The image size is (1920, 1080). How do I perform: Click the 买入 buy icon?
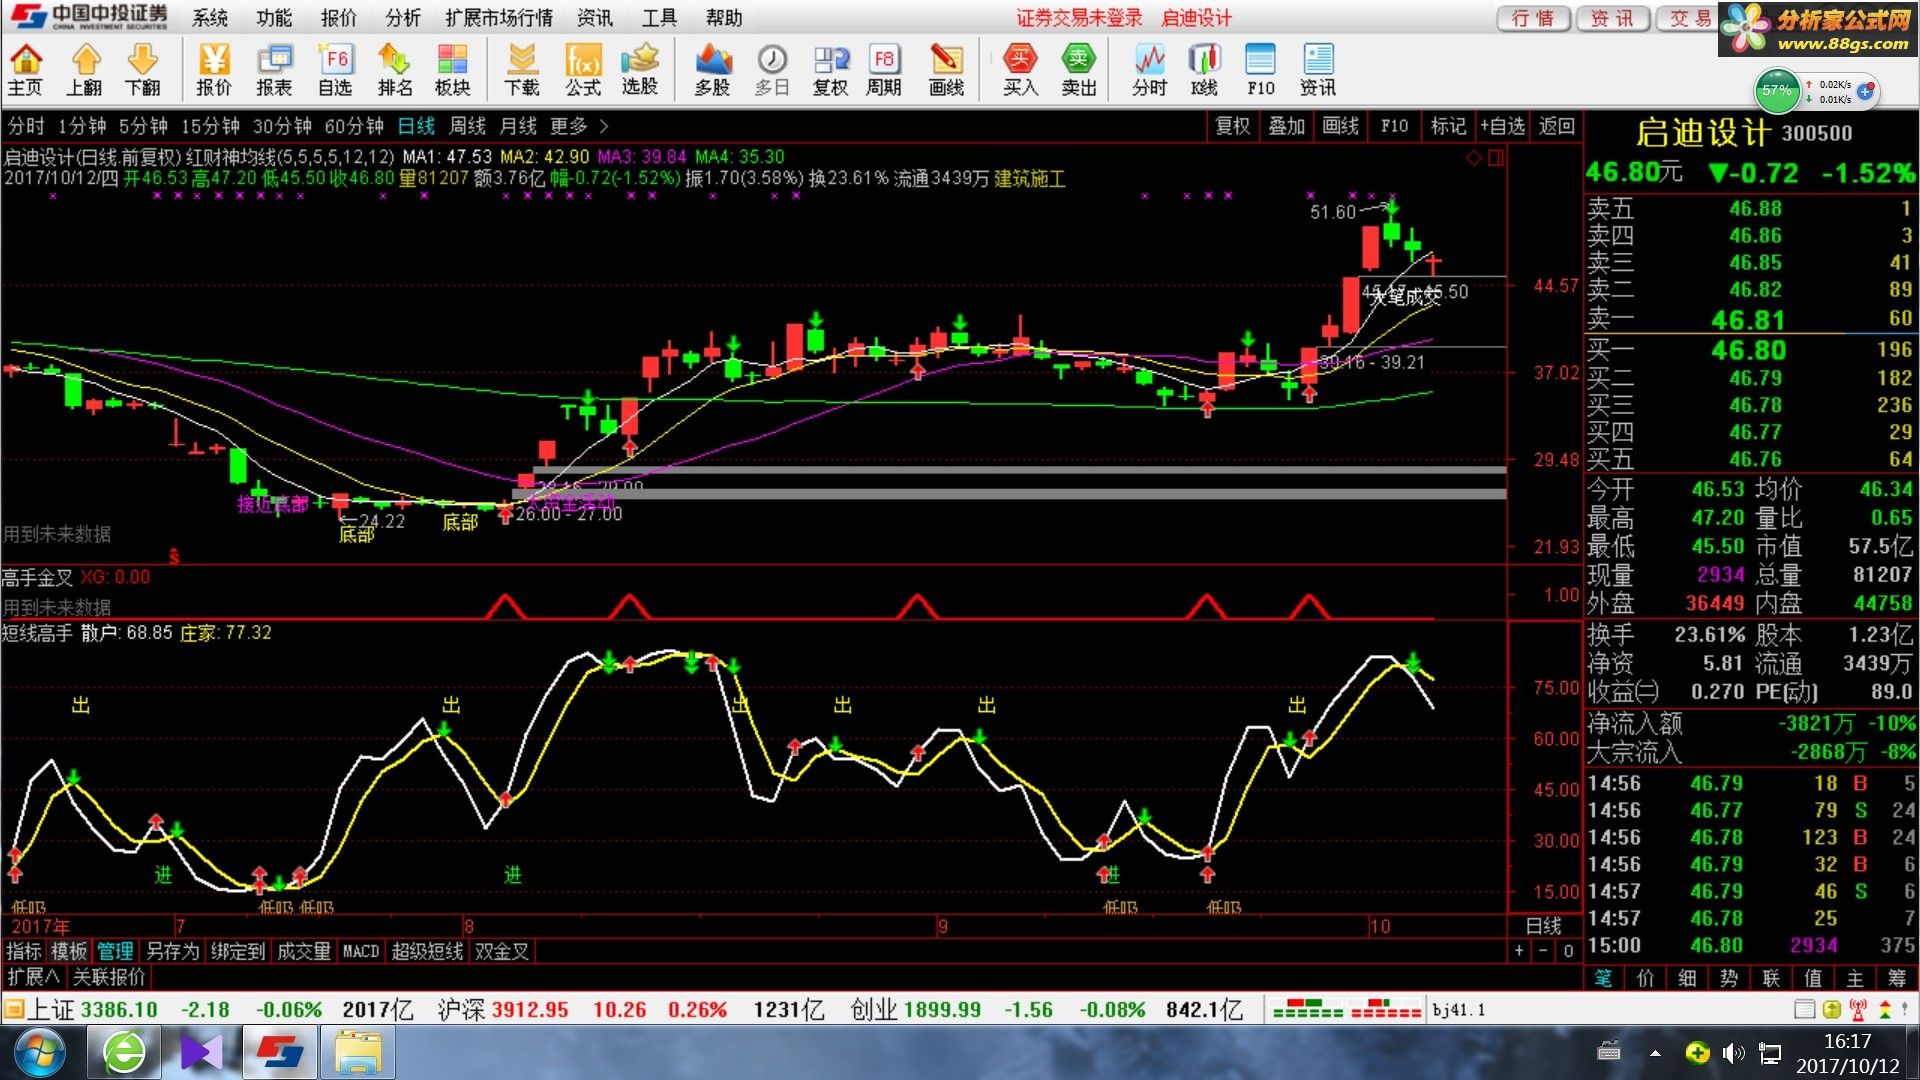coord(1020,70)
